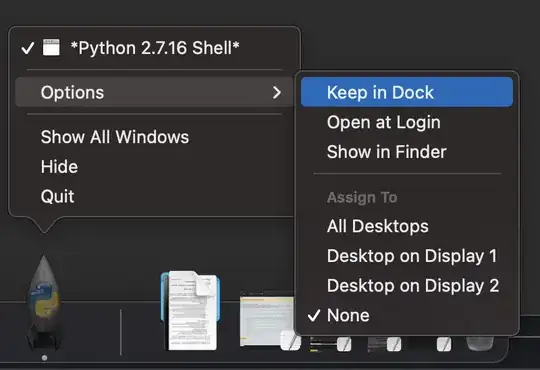The height and width of the screenshot is (370, 540).
Task: Select the checked *Python 2.7.16 Shell* window
Action: 154,48
